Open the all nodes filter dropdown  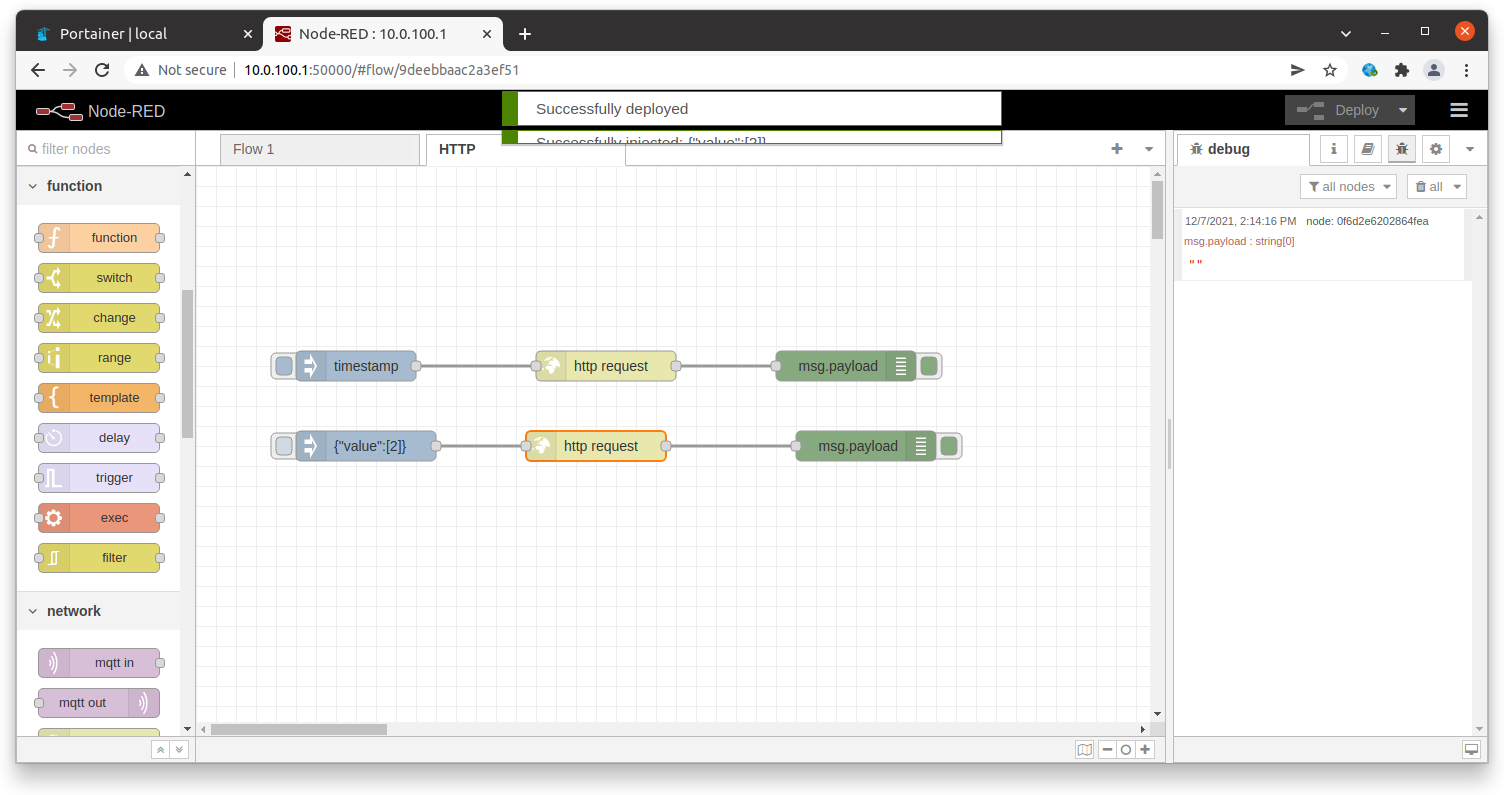click(x=1347, y=186)
